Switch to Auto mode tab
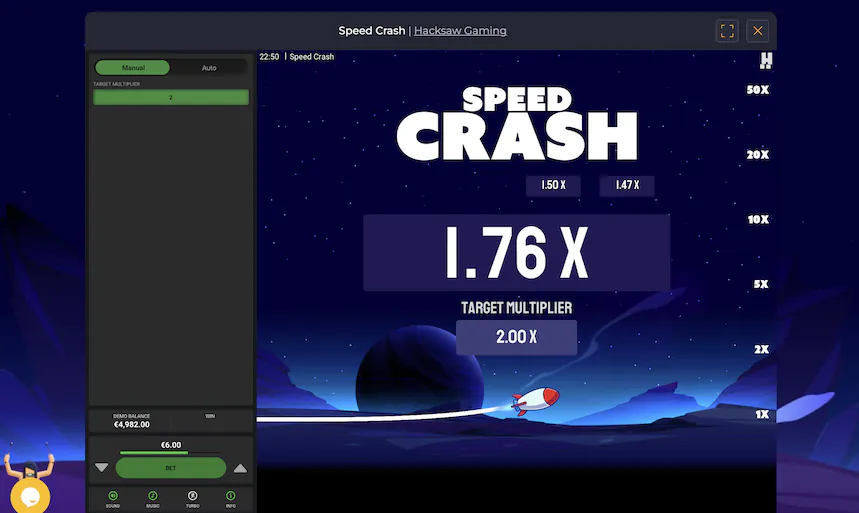Screen dimensions: 859x513 click(x=209, y=67)
